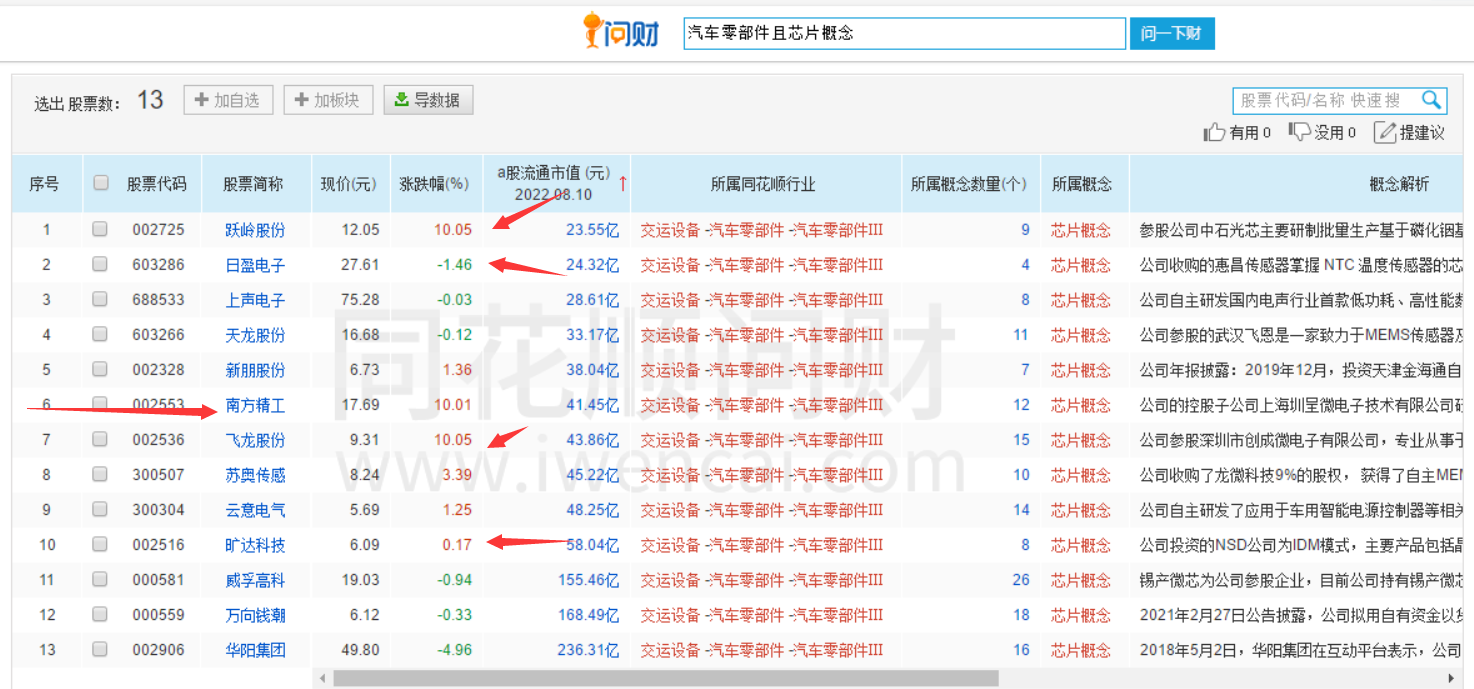This screenshot has width=1474, height=689.
Task: Open stock link 旷达科技
Action: point(255,545)
